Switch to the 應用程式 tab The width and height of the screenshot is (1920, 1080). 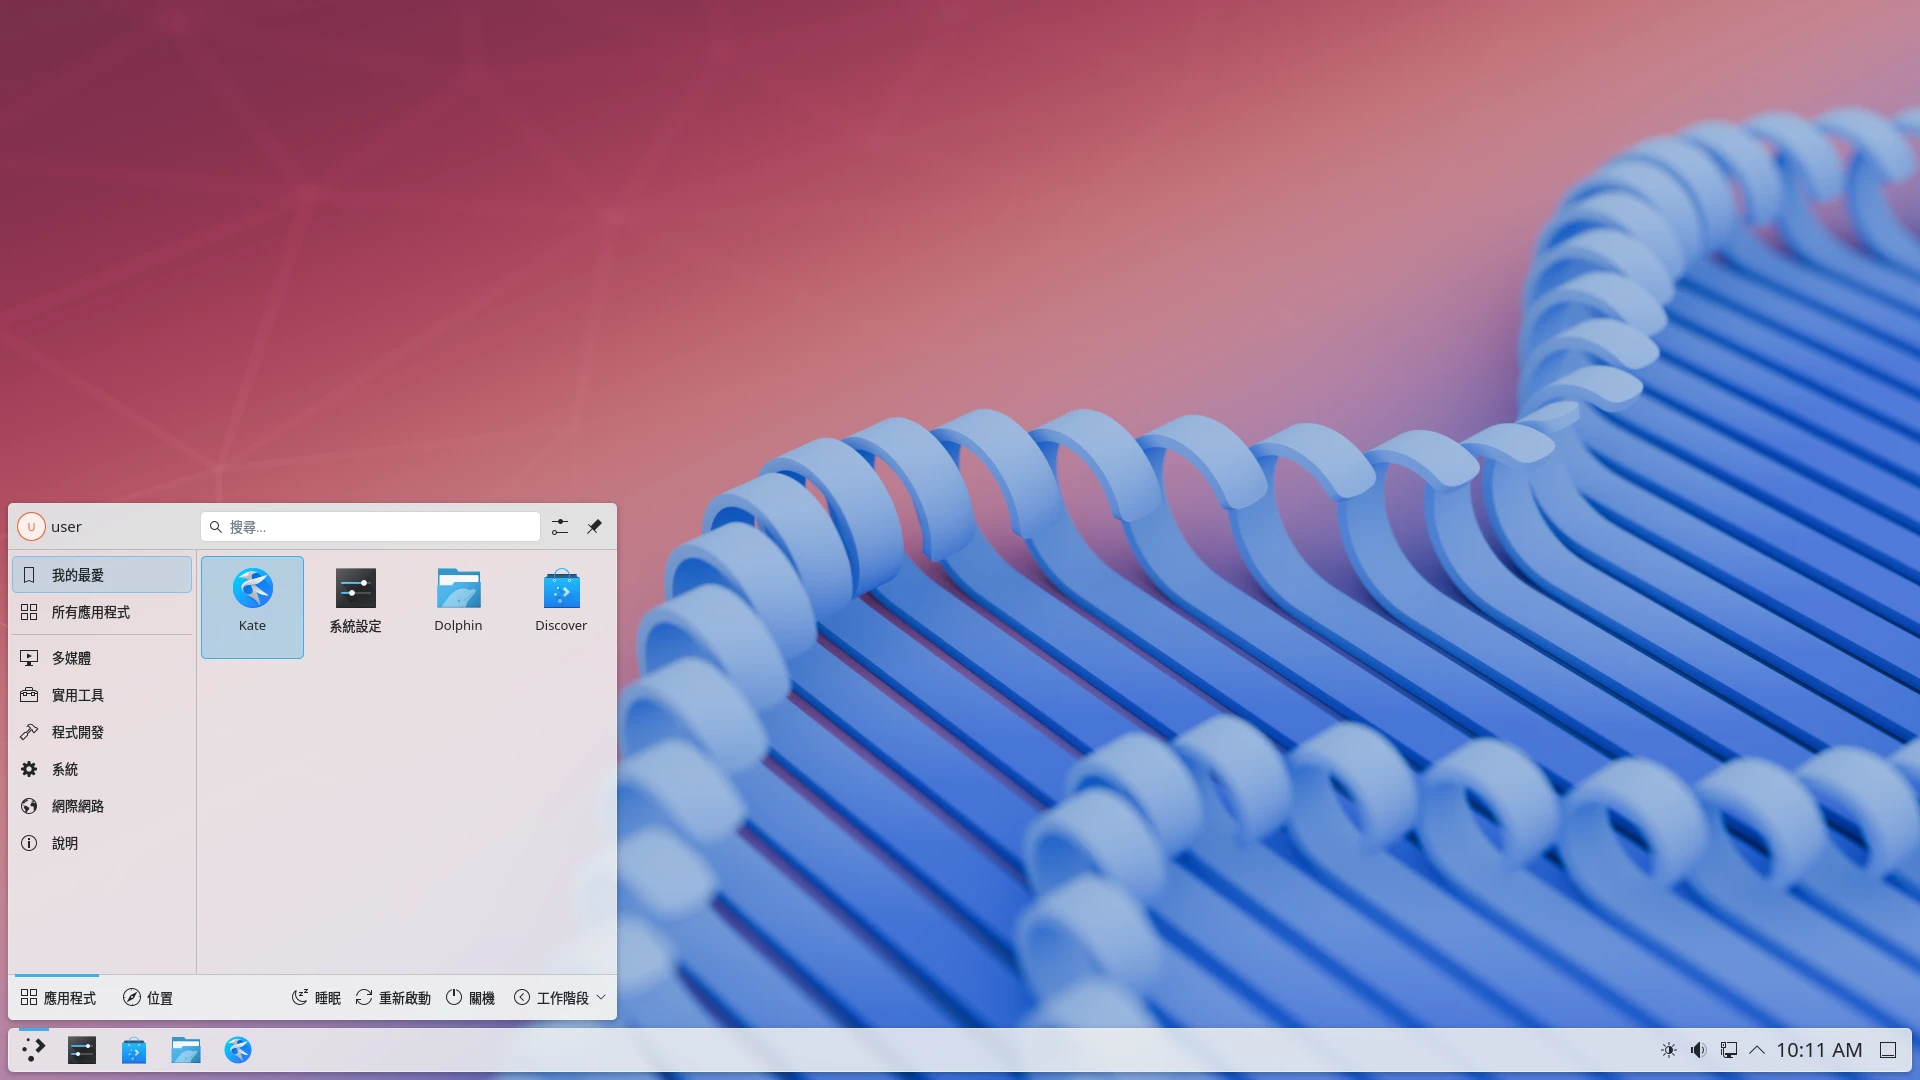point(58,998)
